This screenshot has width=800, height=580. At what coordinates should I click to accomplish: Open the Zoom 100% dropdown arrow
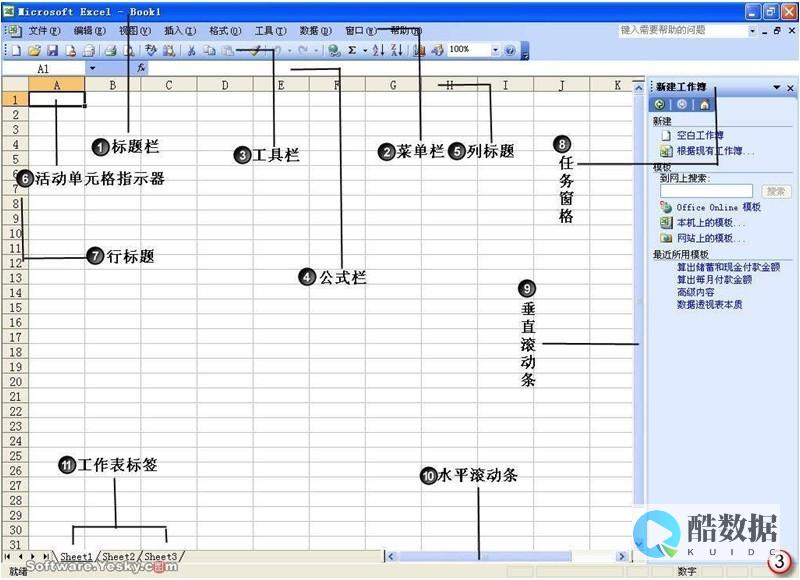pos(495,50)
